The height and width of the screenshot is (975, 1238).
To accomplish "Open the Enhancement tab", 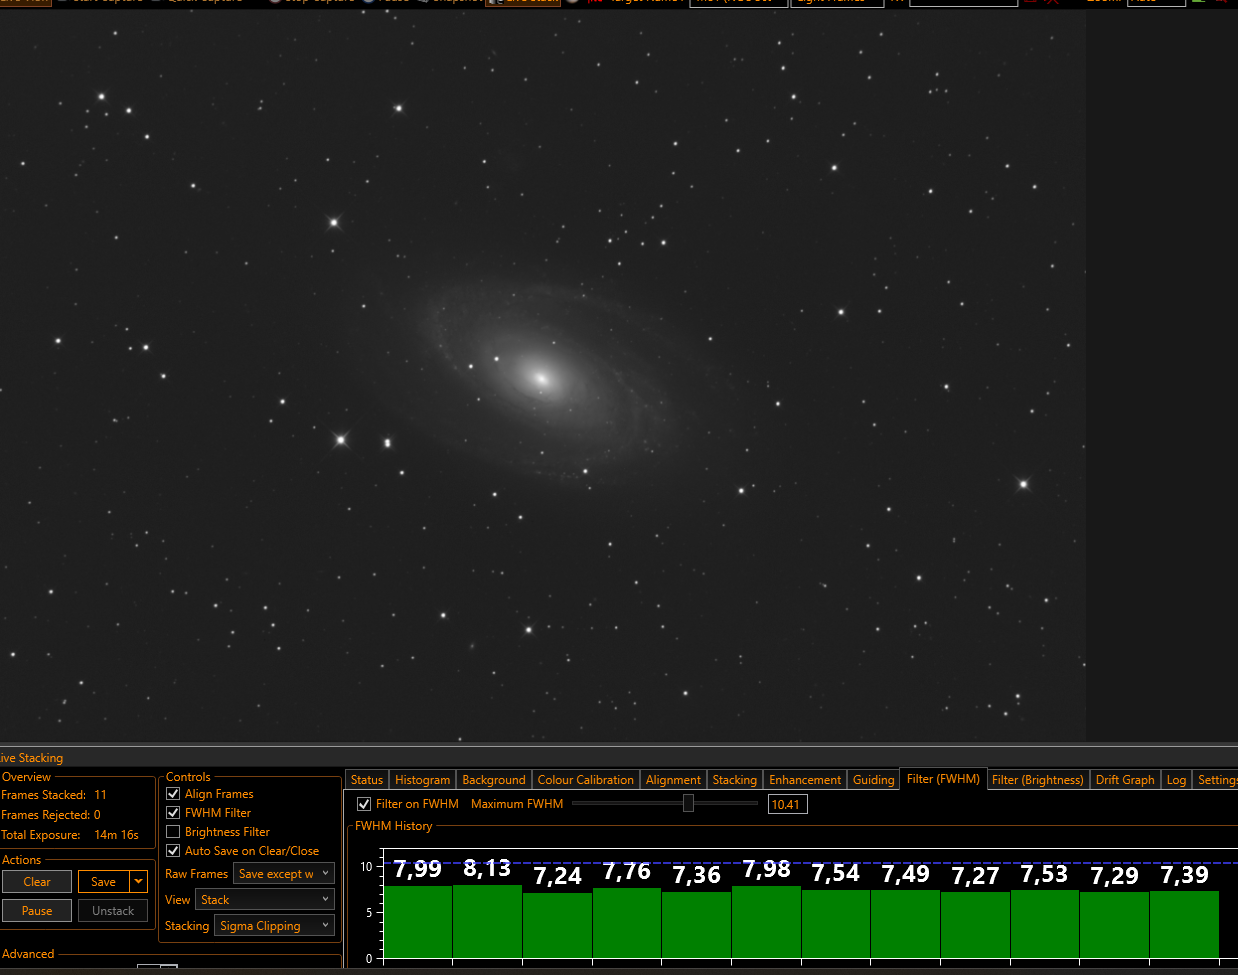I will coord(805,780).
